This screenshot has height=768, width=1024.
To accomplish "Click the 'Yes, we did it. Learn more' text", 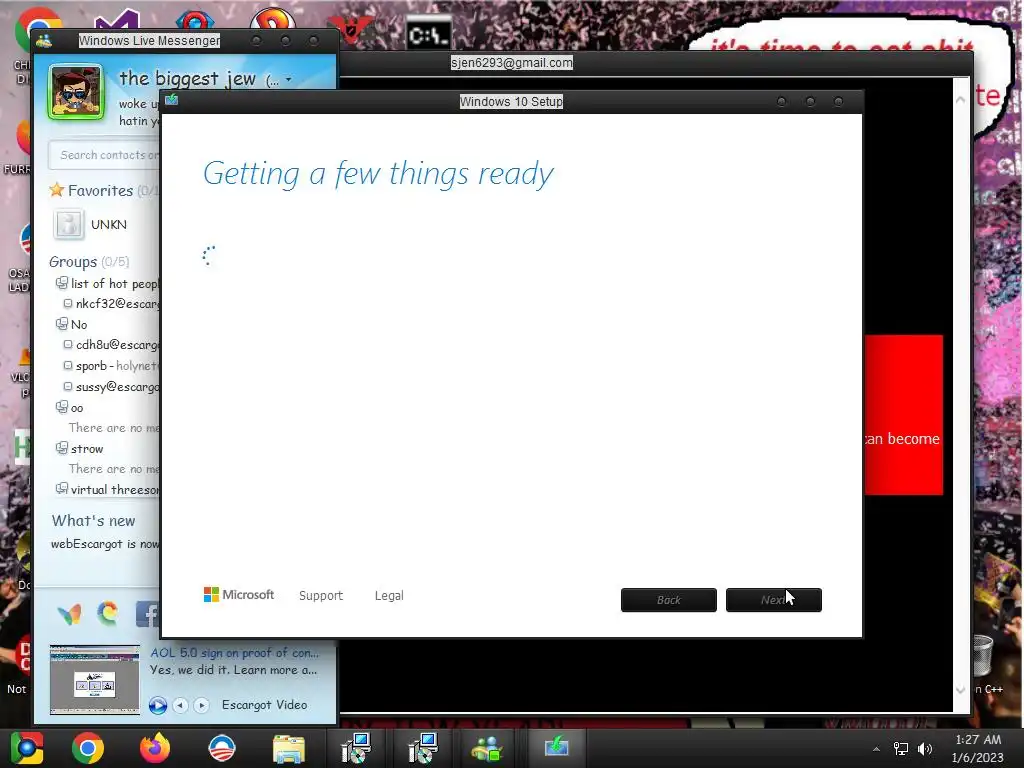I will click(233, 670).
